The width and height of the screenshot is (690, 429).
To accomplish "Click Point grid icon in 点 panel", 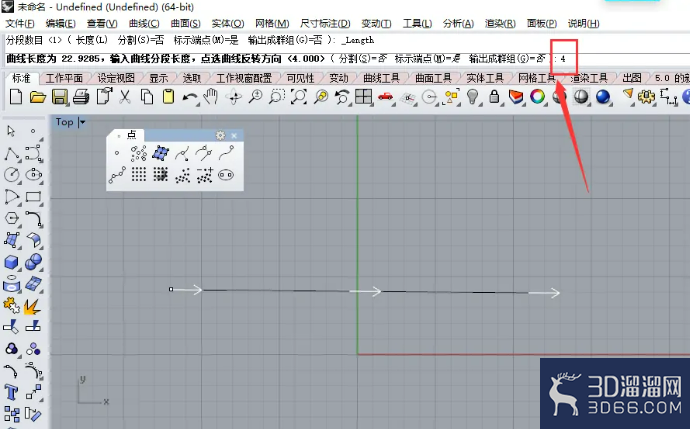I will [x=139, y=175].
